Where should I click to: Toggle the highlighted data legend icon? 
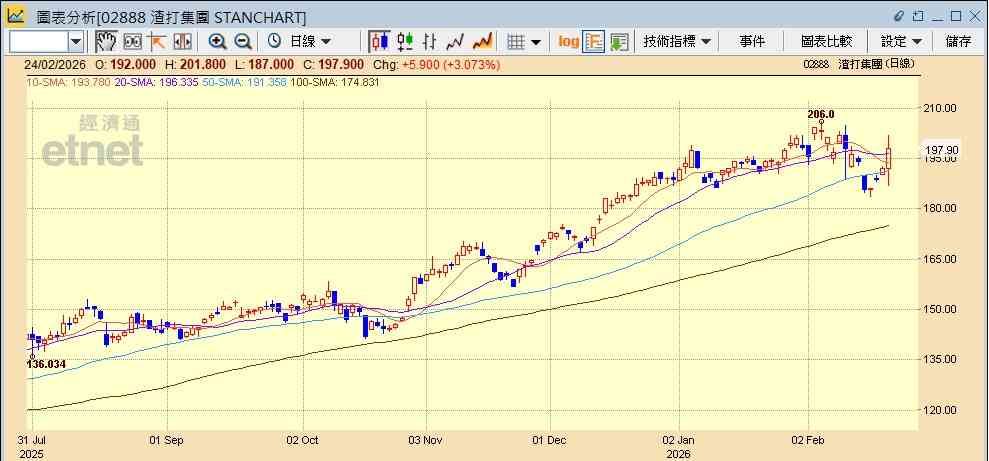pyautogui.click(x=594, y=42)
